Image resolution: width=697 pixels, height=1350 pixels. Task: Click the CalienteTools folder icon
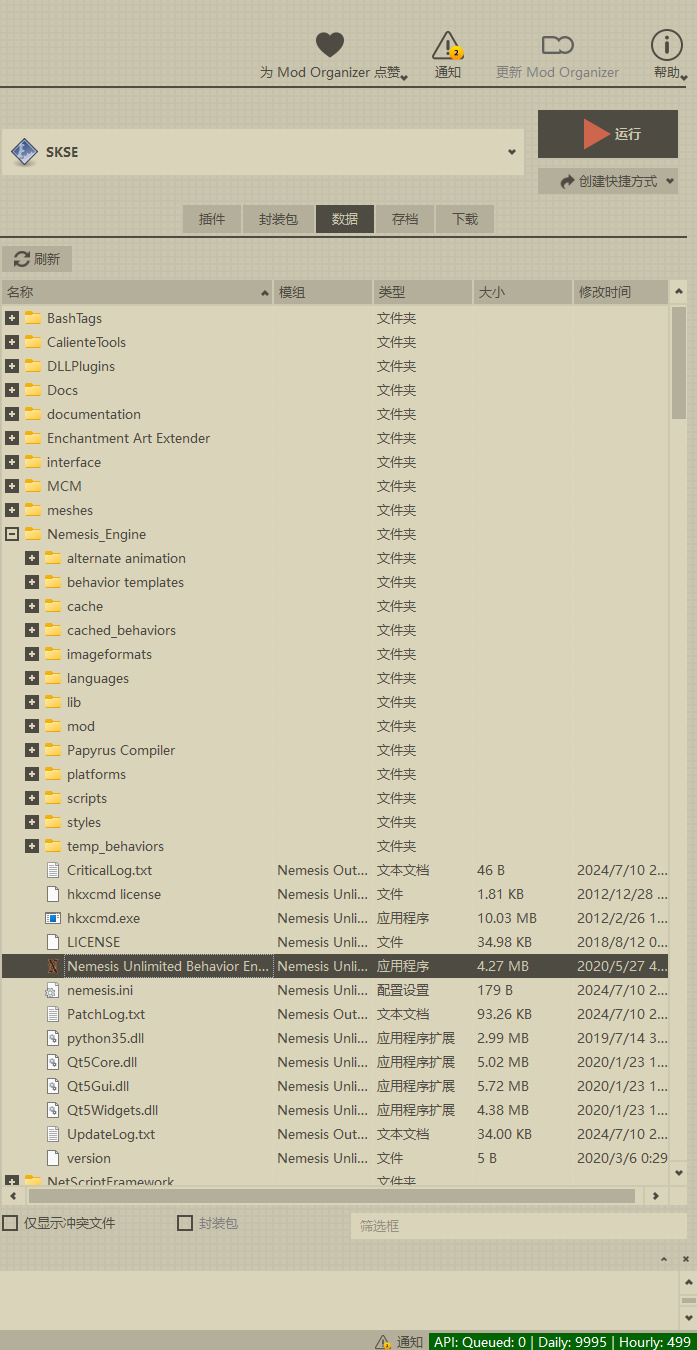tap(33, 342)
